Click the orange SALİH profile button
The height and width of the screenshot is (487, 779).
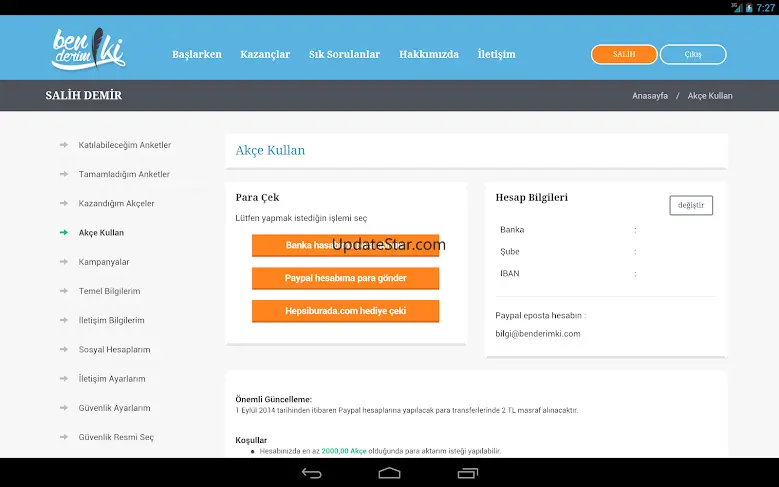coord(624,54)
